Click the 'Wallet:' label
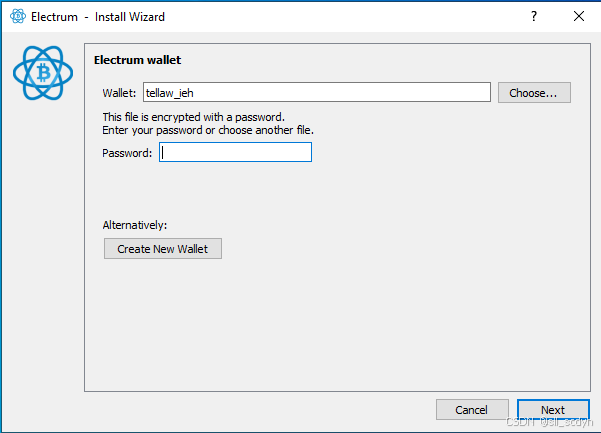Screen dimensions: 601x433 tap(119, 93)
